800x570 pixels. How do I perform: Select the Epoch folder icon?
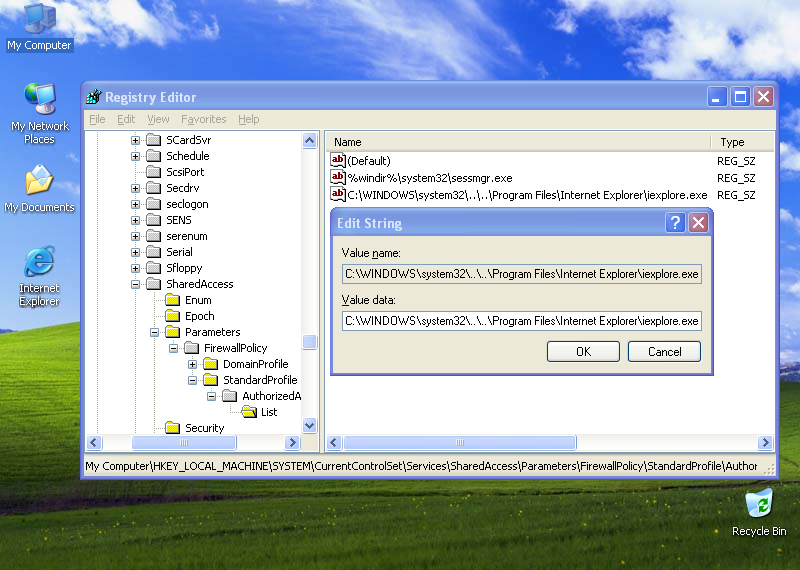tap(172, 316)
